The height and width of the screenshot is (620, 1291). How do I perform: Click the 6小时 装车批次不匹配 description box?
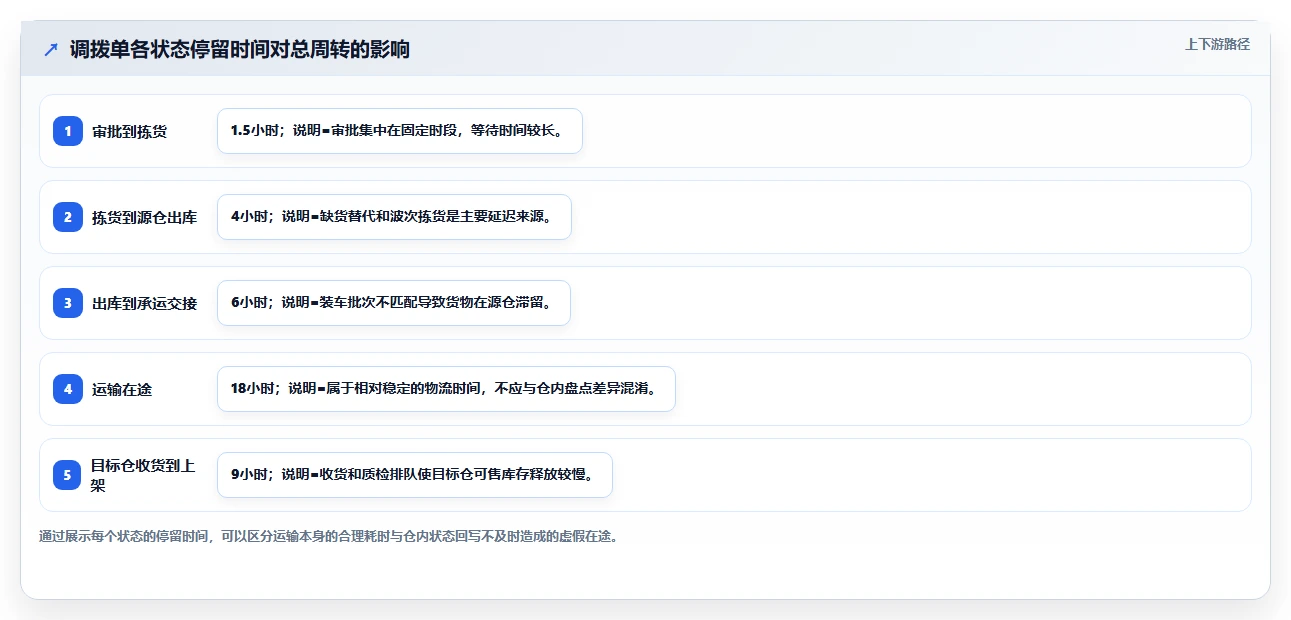pos(394,303)
